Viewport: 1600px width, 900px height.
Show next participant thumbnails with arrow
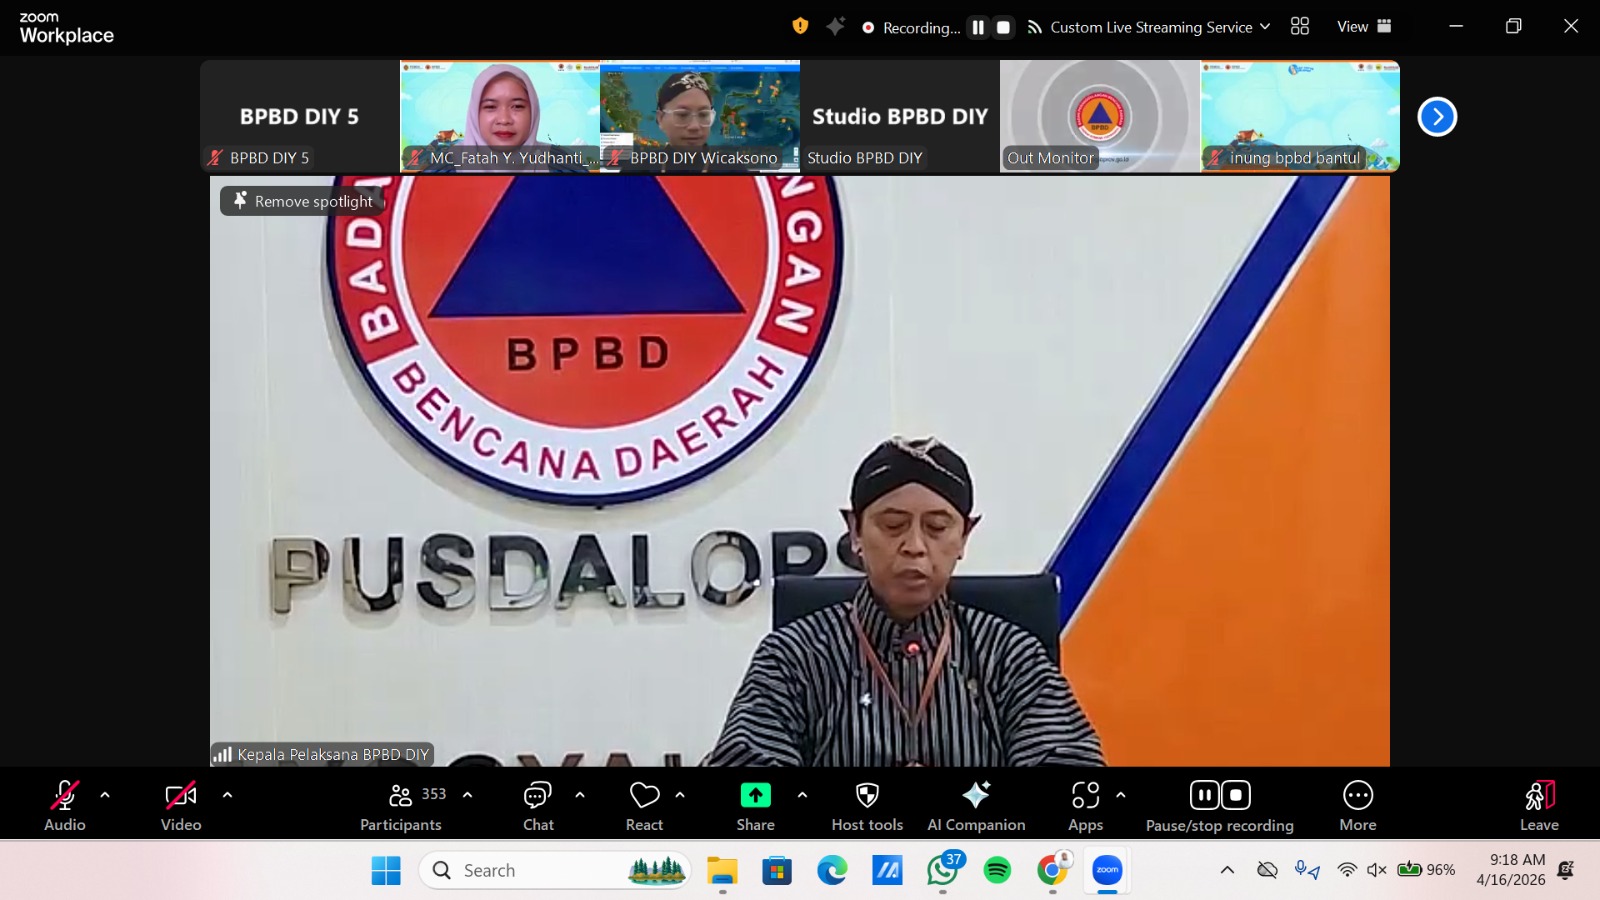coord(1437,117)
